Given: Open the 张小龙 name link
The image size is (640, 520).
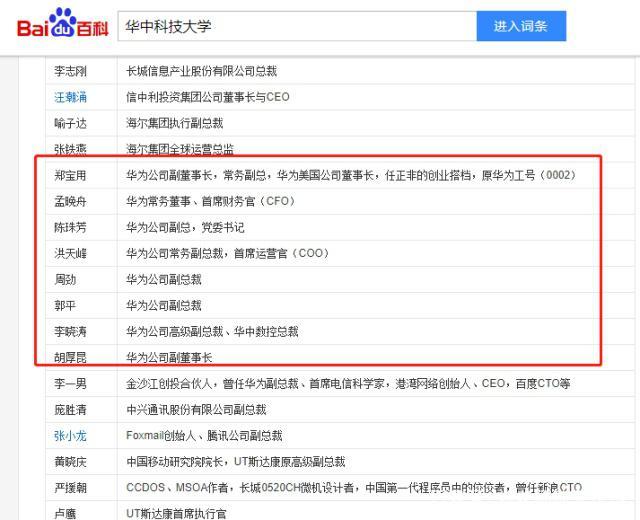Looking at the screenshot, I should pyautogui.click(x=70, y=436).
